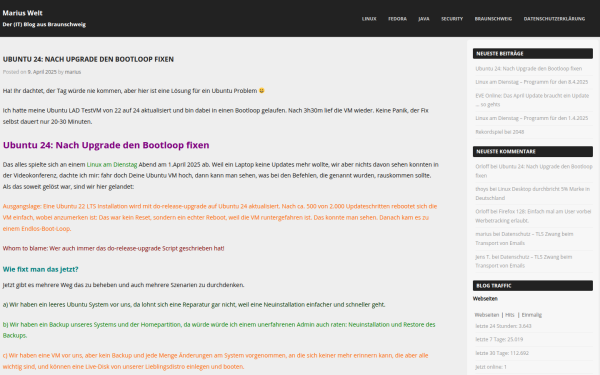Click the post date 9. April 2025

click(x=42, y=72)
